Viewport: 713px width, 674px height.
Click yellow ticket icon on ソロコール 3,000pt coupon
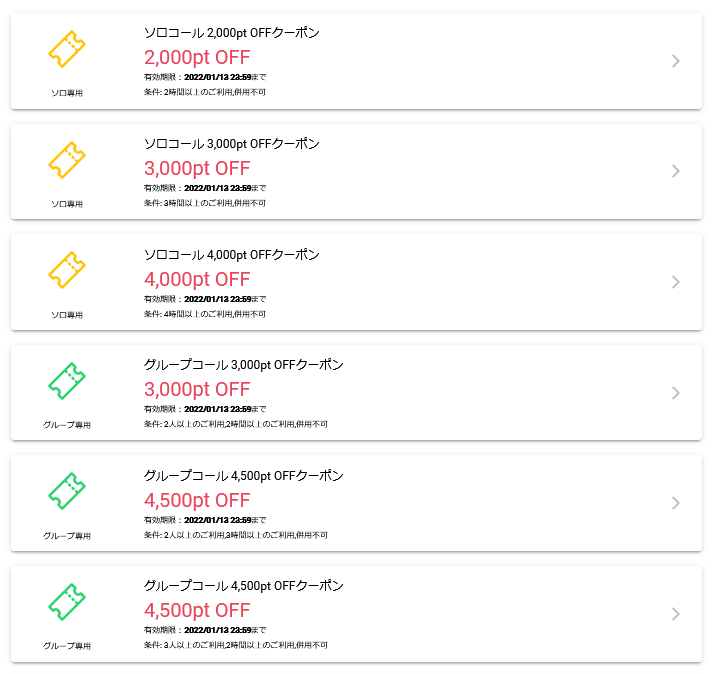(x=67, y=160)
